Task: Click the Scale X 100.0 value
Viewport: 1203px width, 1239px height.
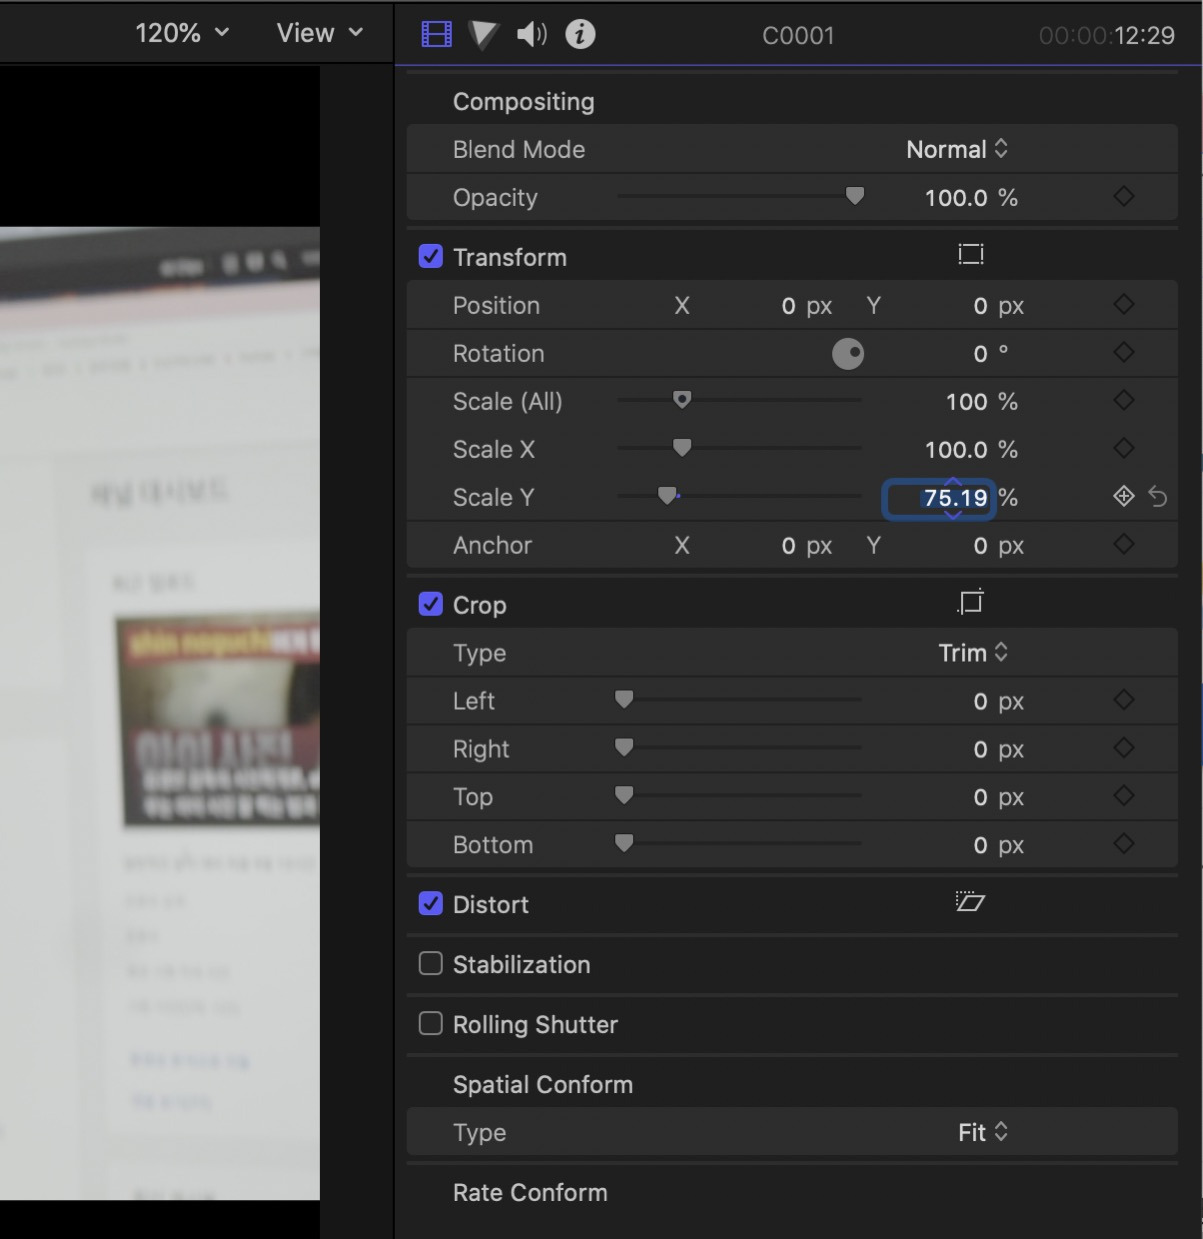Action: point(956,450)
